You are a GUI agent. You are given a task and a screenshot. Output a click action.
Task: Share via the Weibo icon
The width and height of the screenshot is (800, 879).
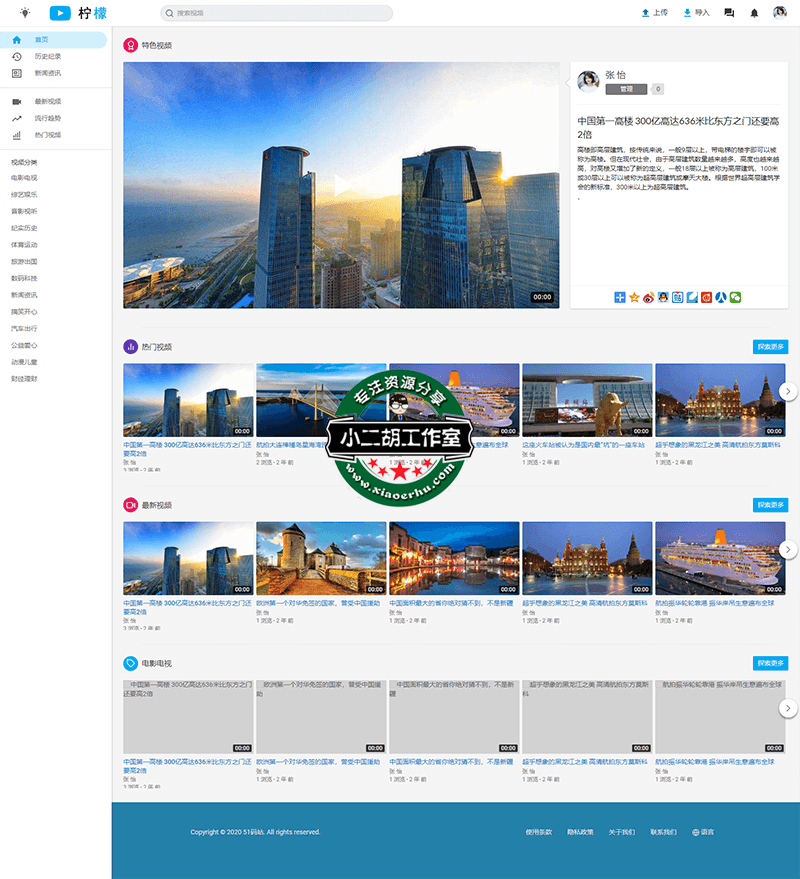pos(648,297)
